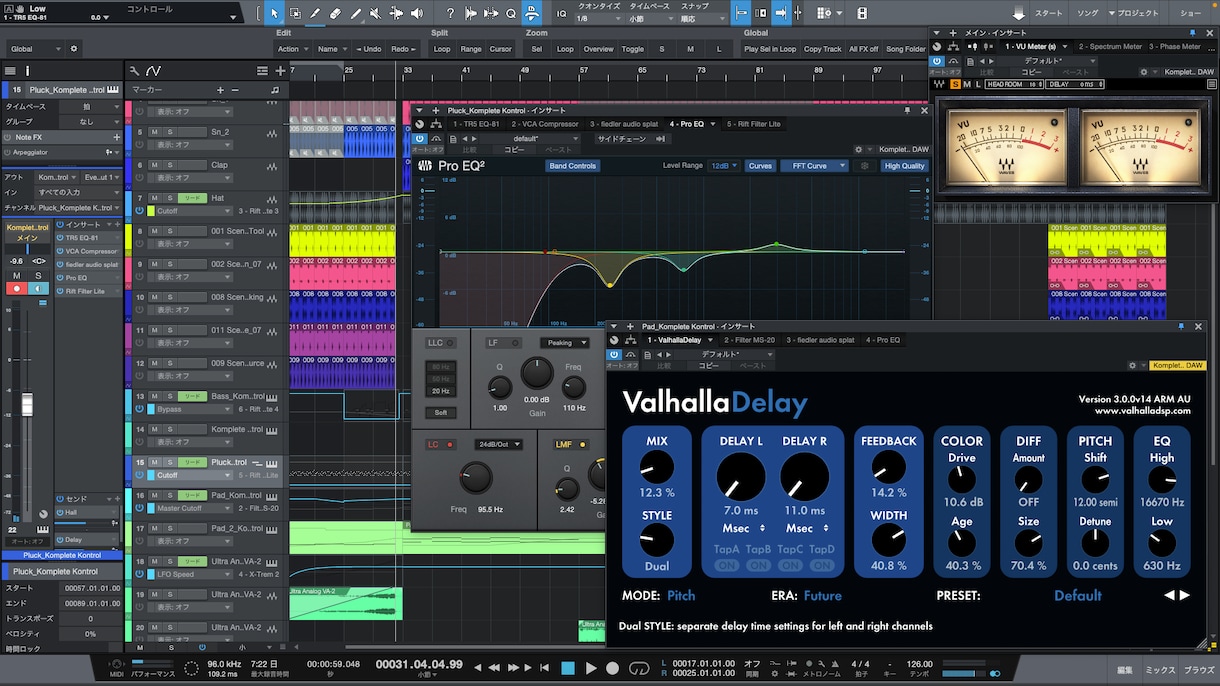This screenshot has height=686, width=1220.
Task: Toggle High Quality in Pro EQ
Action: [x=904, y=166]
